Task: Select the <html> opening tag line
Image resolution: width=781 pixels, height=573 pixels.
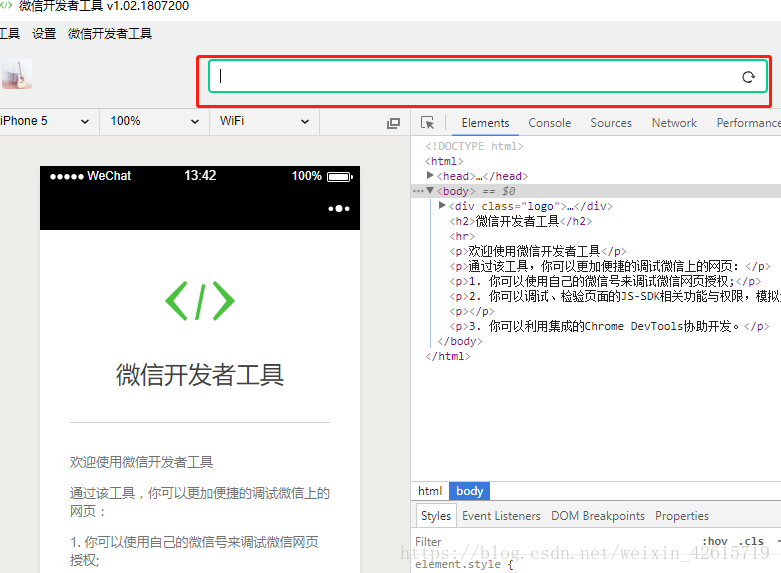Action: pos(444,161)
